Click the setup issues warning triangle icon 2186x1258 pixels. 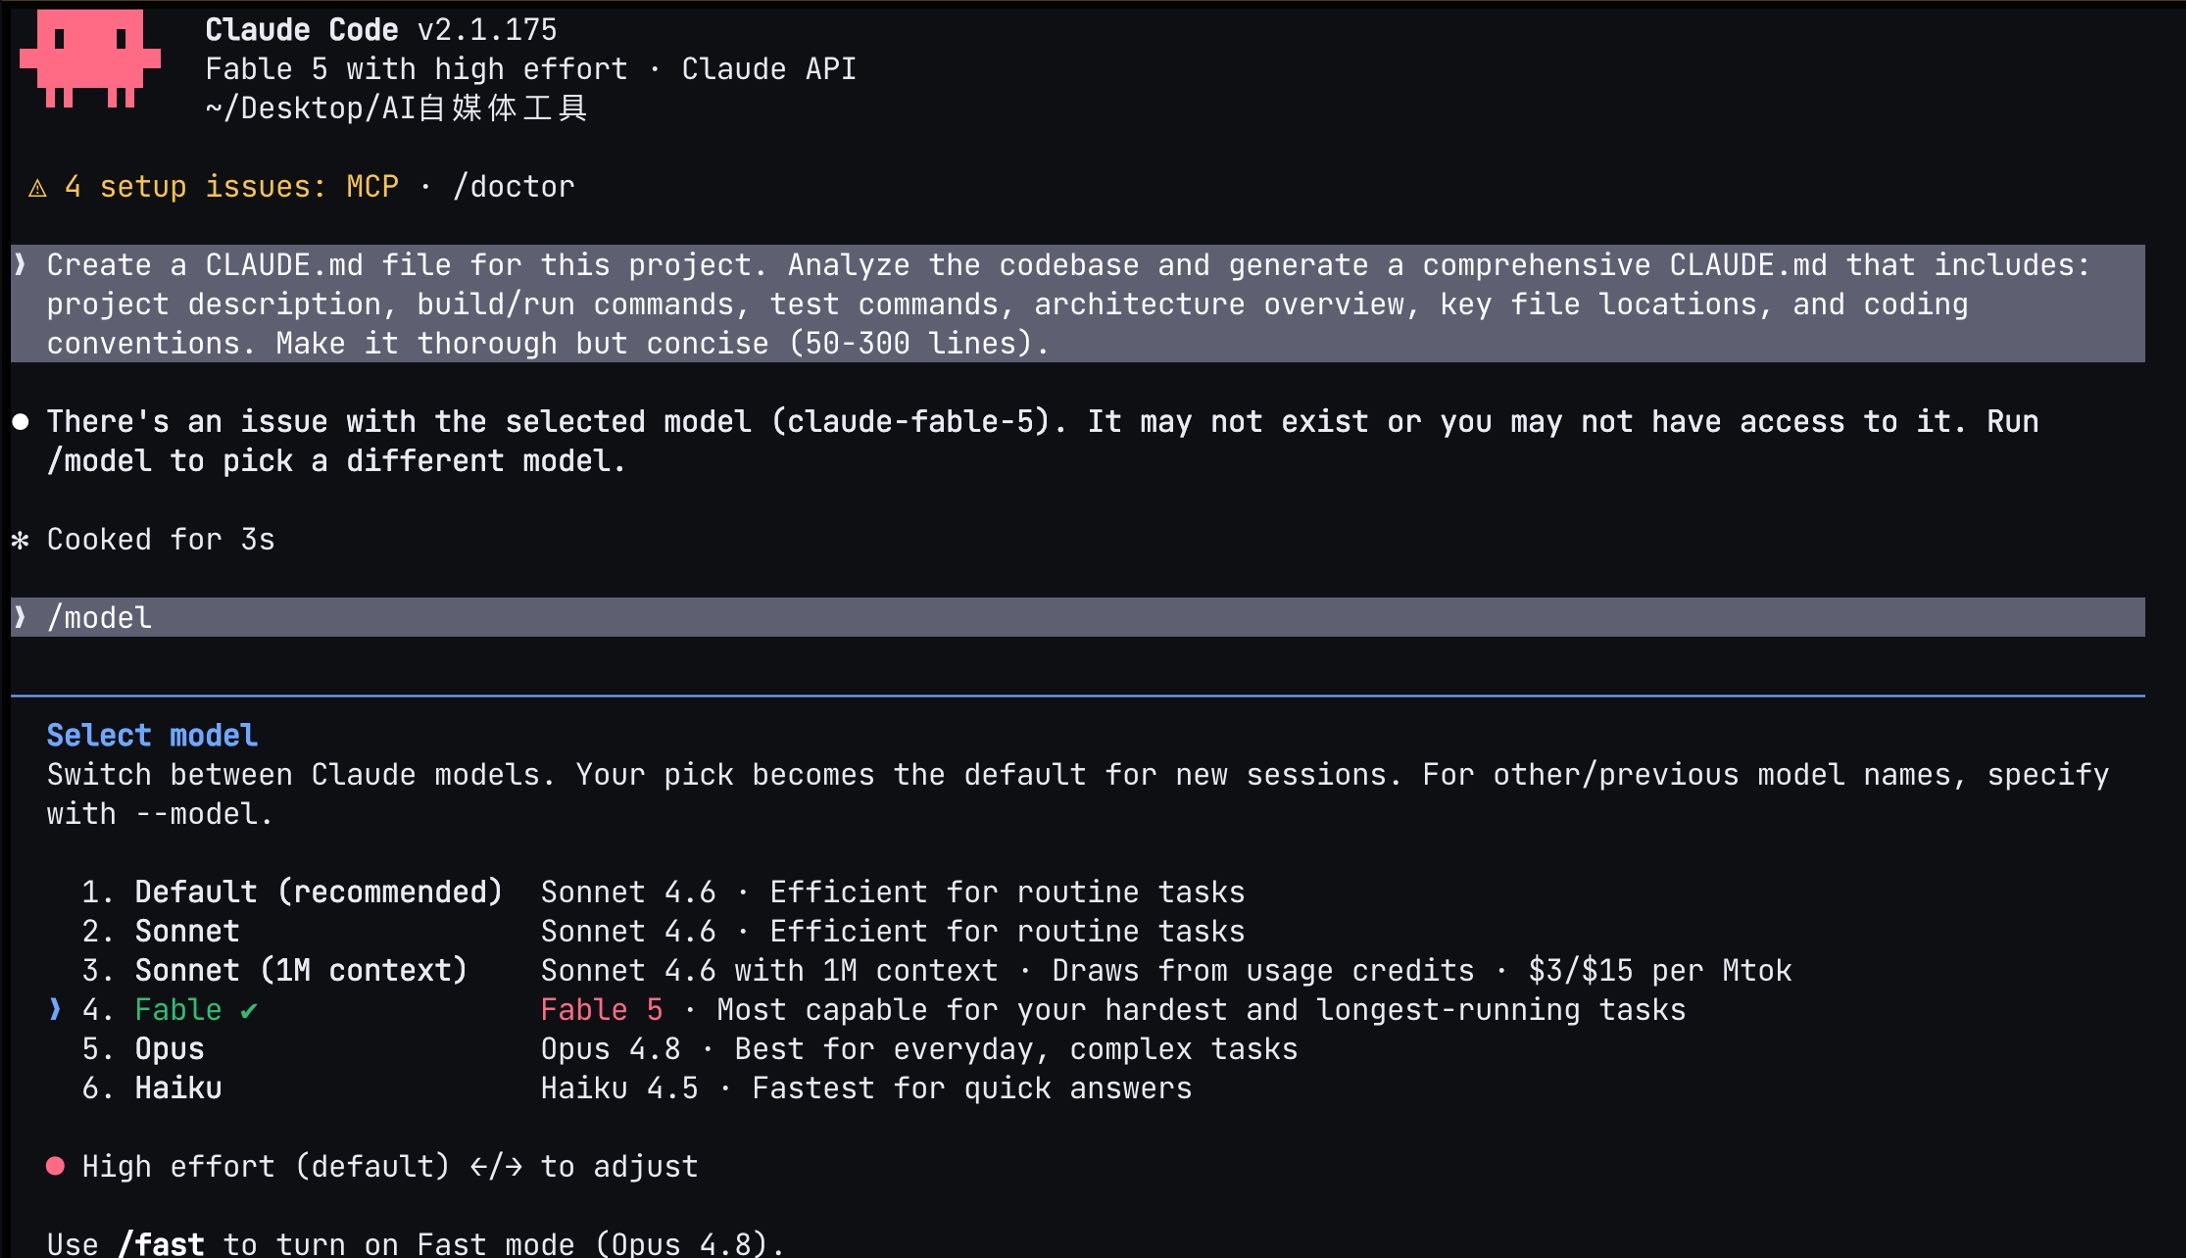click(x=37, y=188)
